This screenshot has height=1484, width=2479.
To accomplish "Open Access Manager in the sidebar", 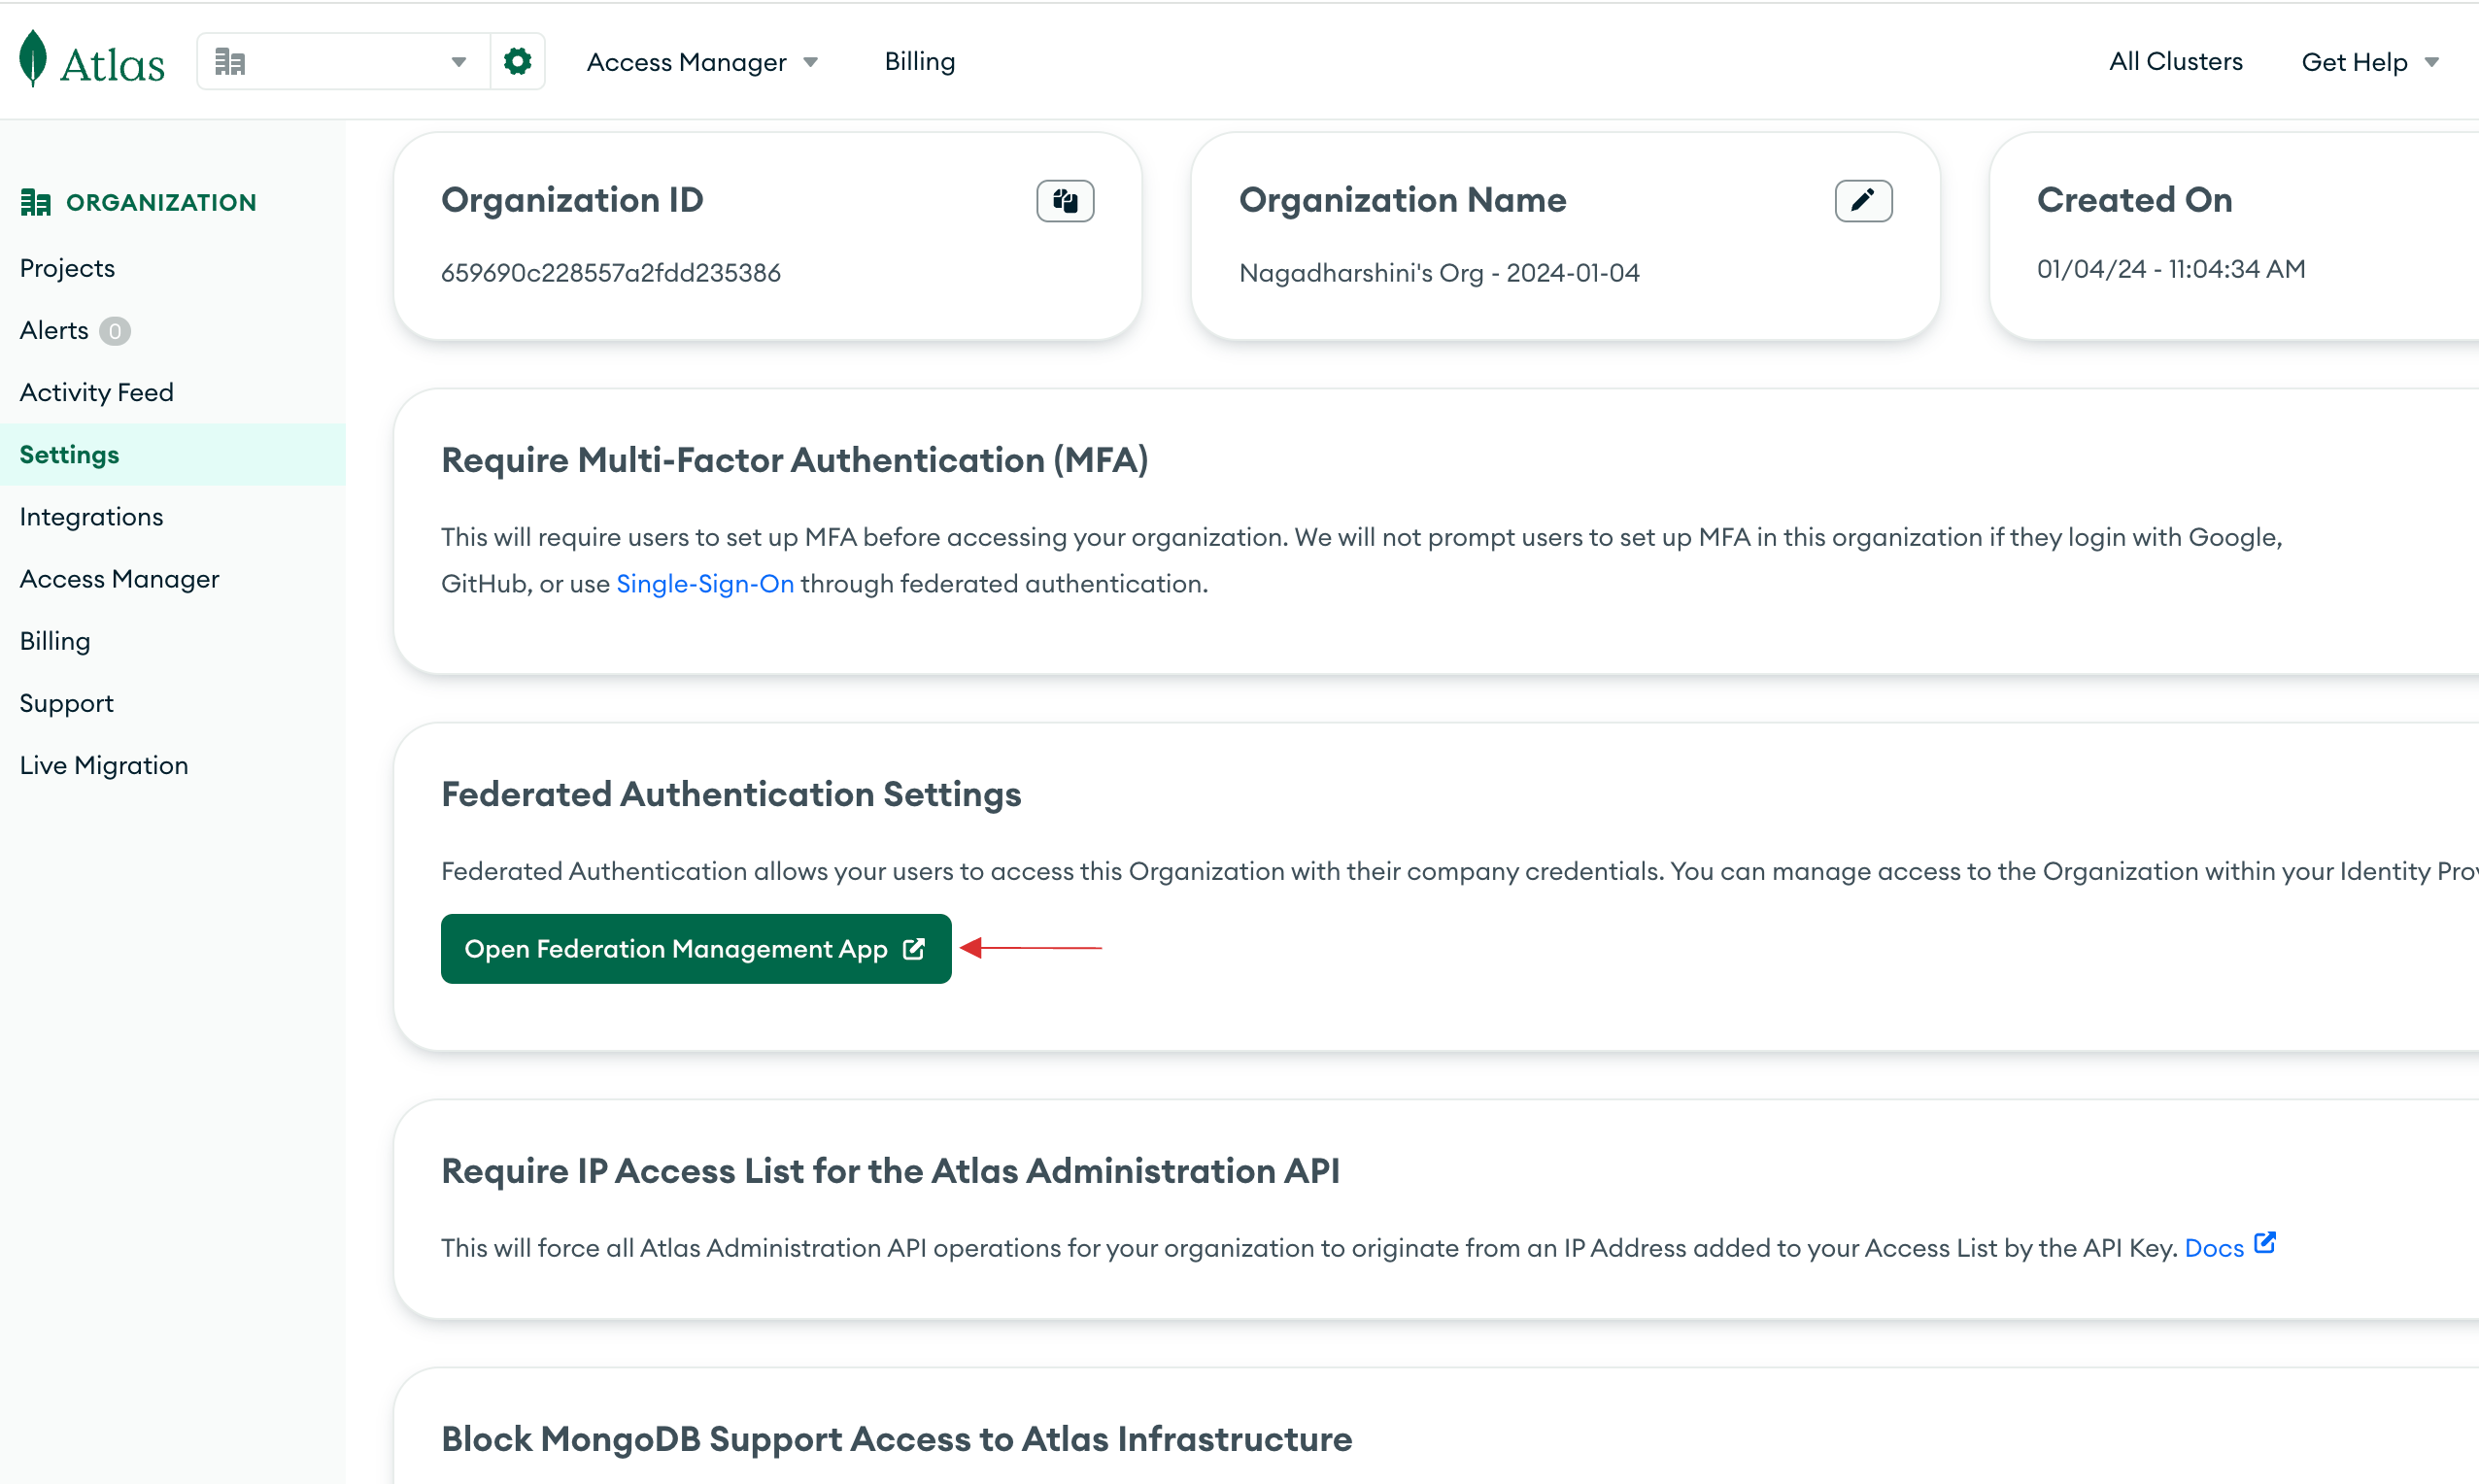I will (x=119, y=578).
